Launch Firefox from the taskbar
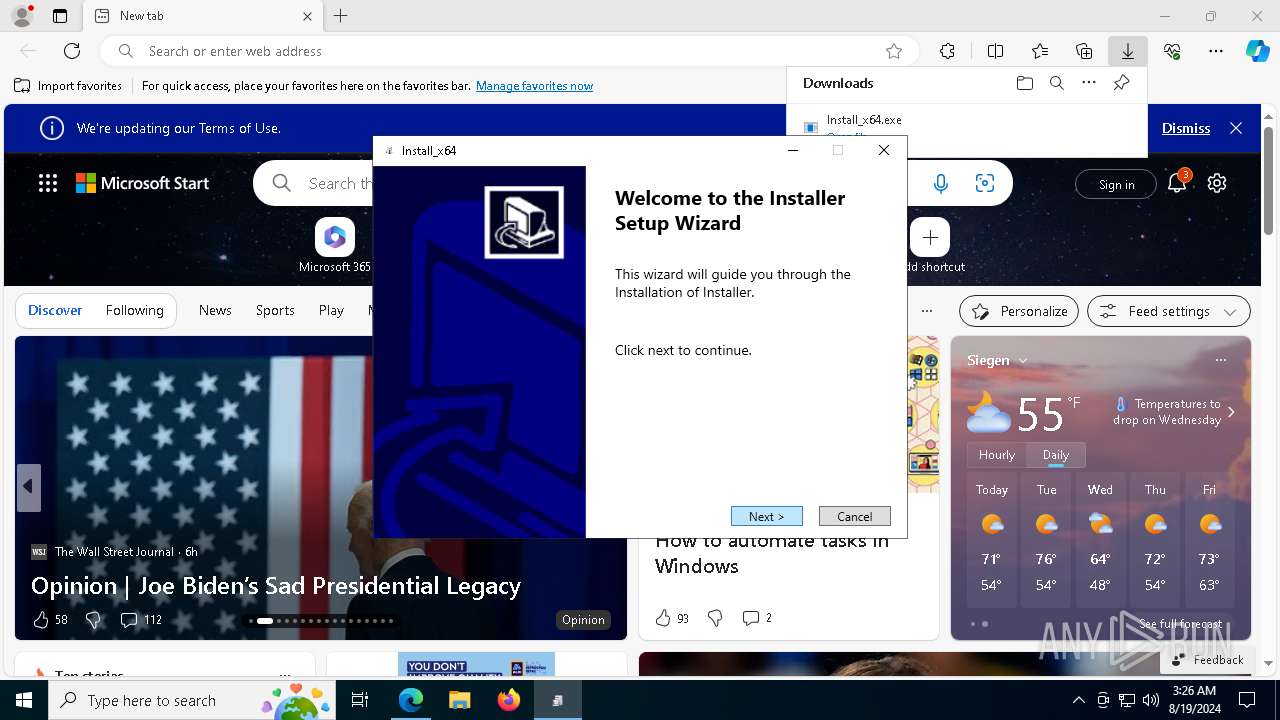1280x720 pixels. (509, 700)
